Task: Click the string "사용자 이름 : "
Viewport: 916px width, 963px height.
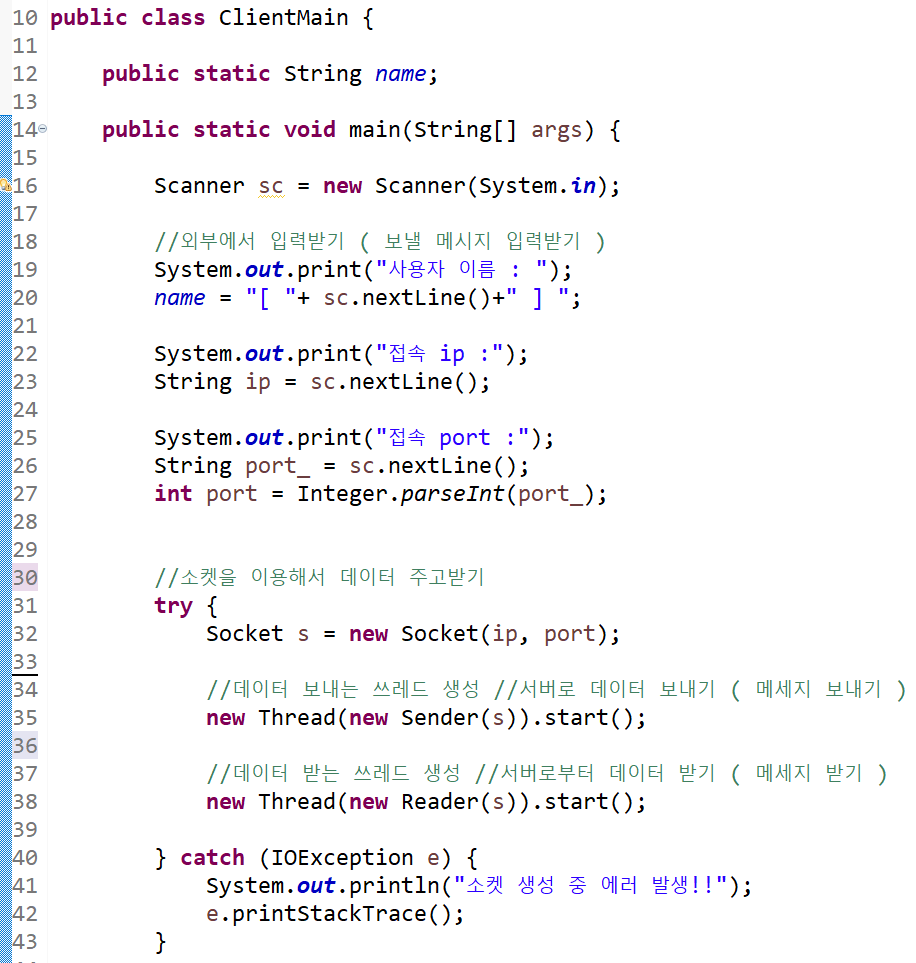Action: pos(461,270)
